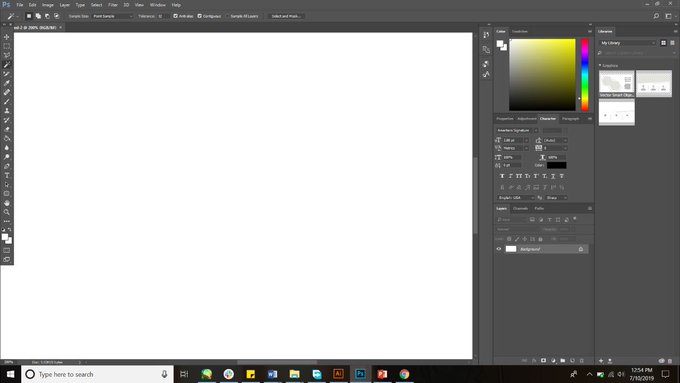
Task: Pick a shade in the yellow color field
Action: [542, 75]
